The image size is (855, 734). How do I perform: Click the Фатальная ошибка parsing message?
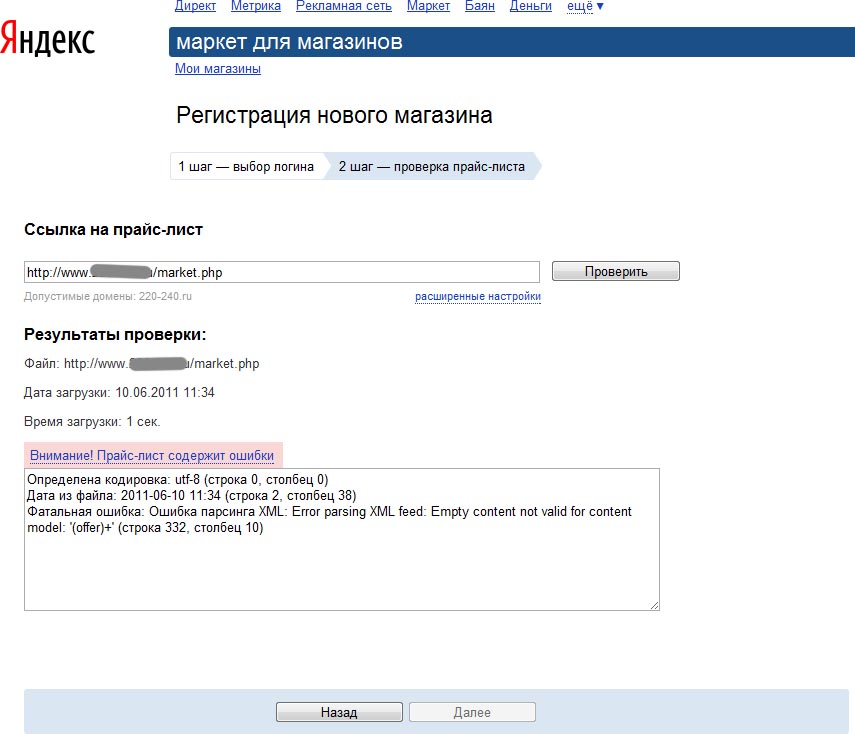(329, 520)
